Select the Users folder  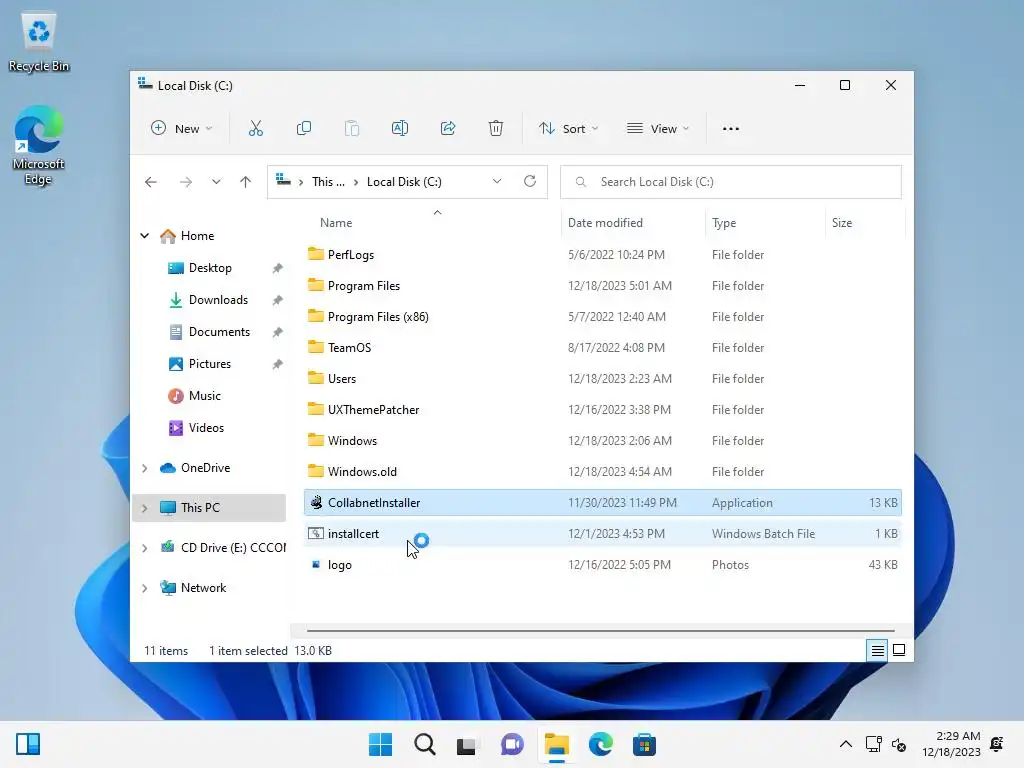(x=602, y=379)
